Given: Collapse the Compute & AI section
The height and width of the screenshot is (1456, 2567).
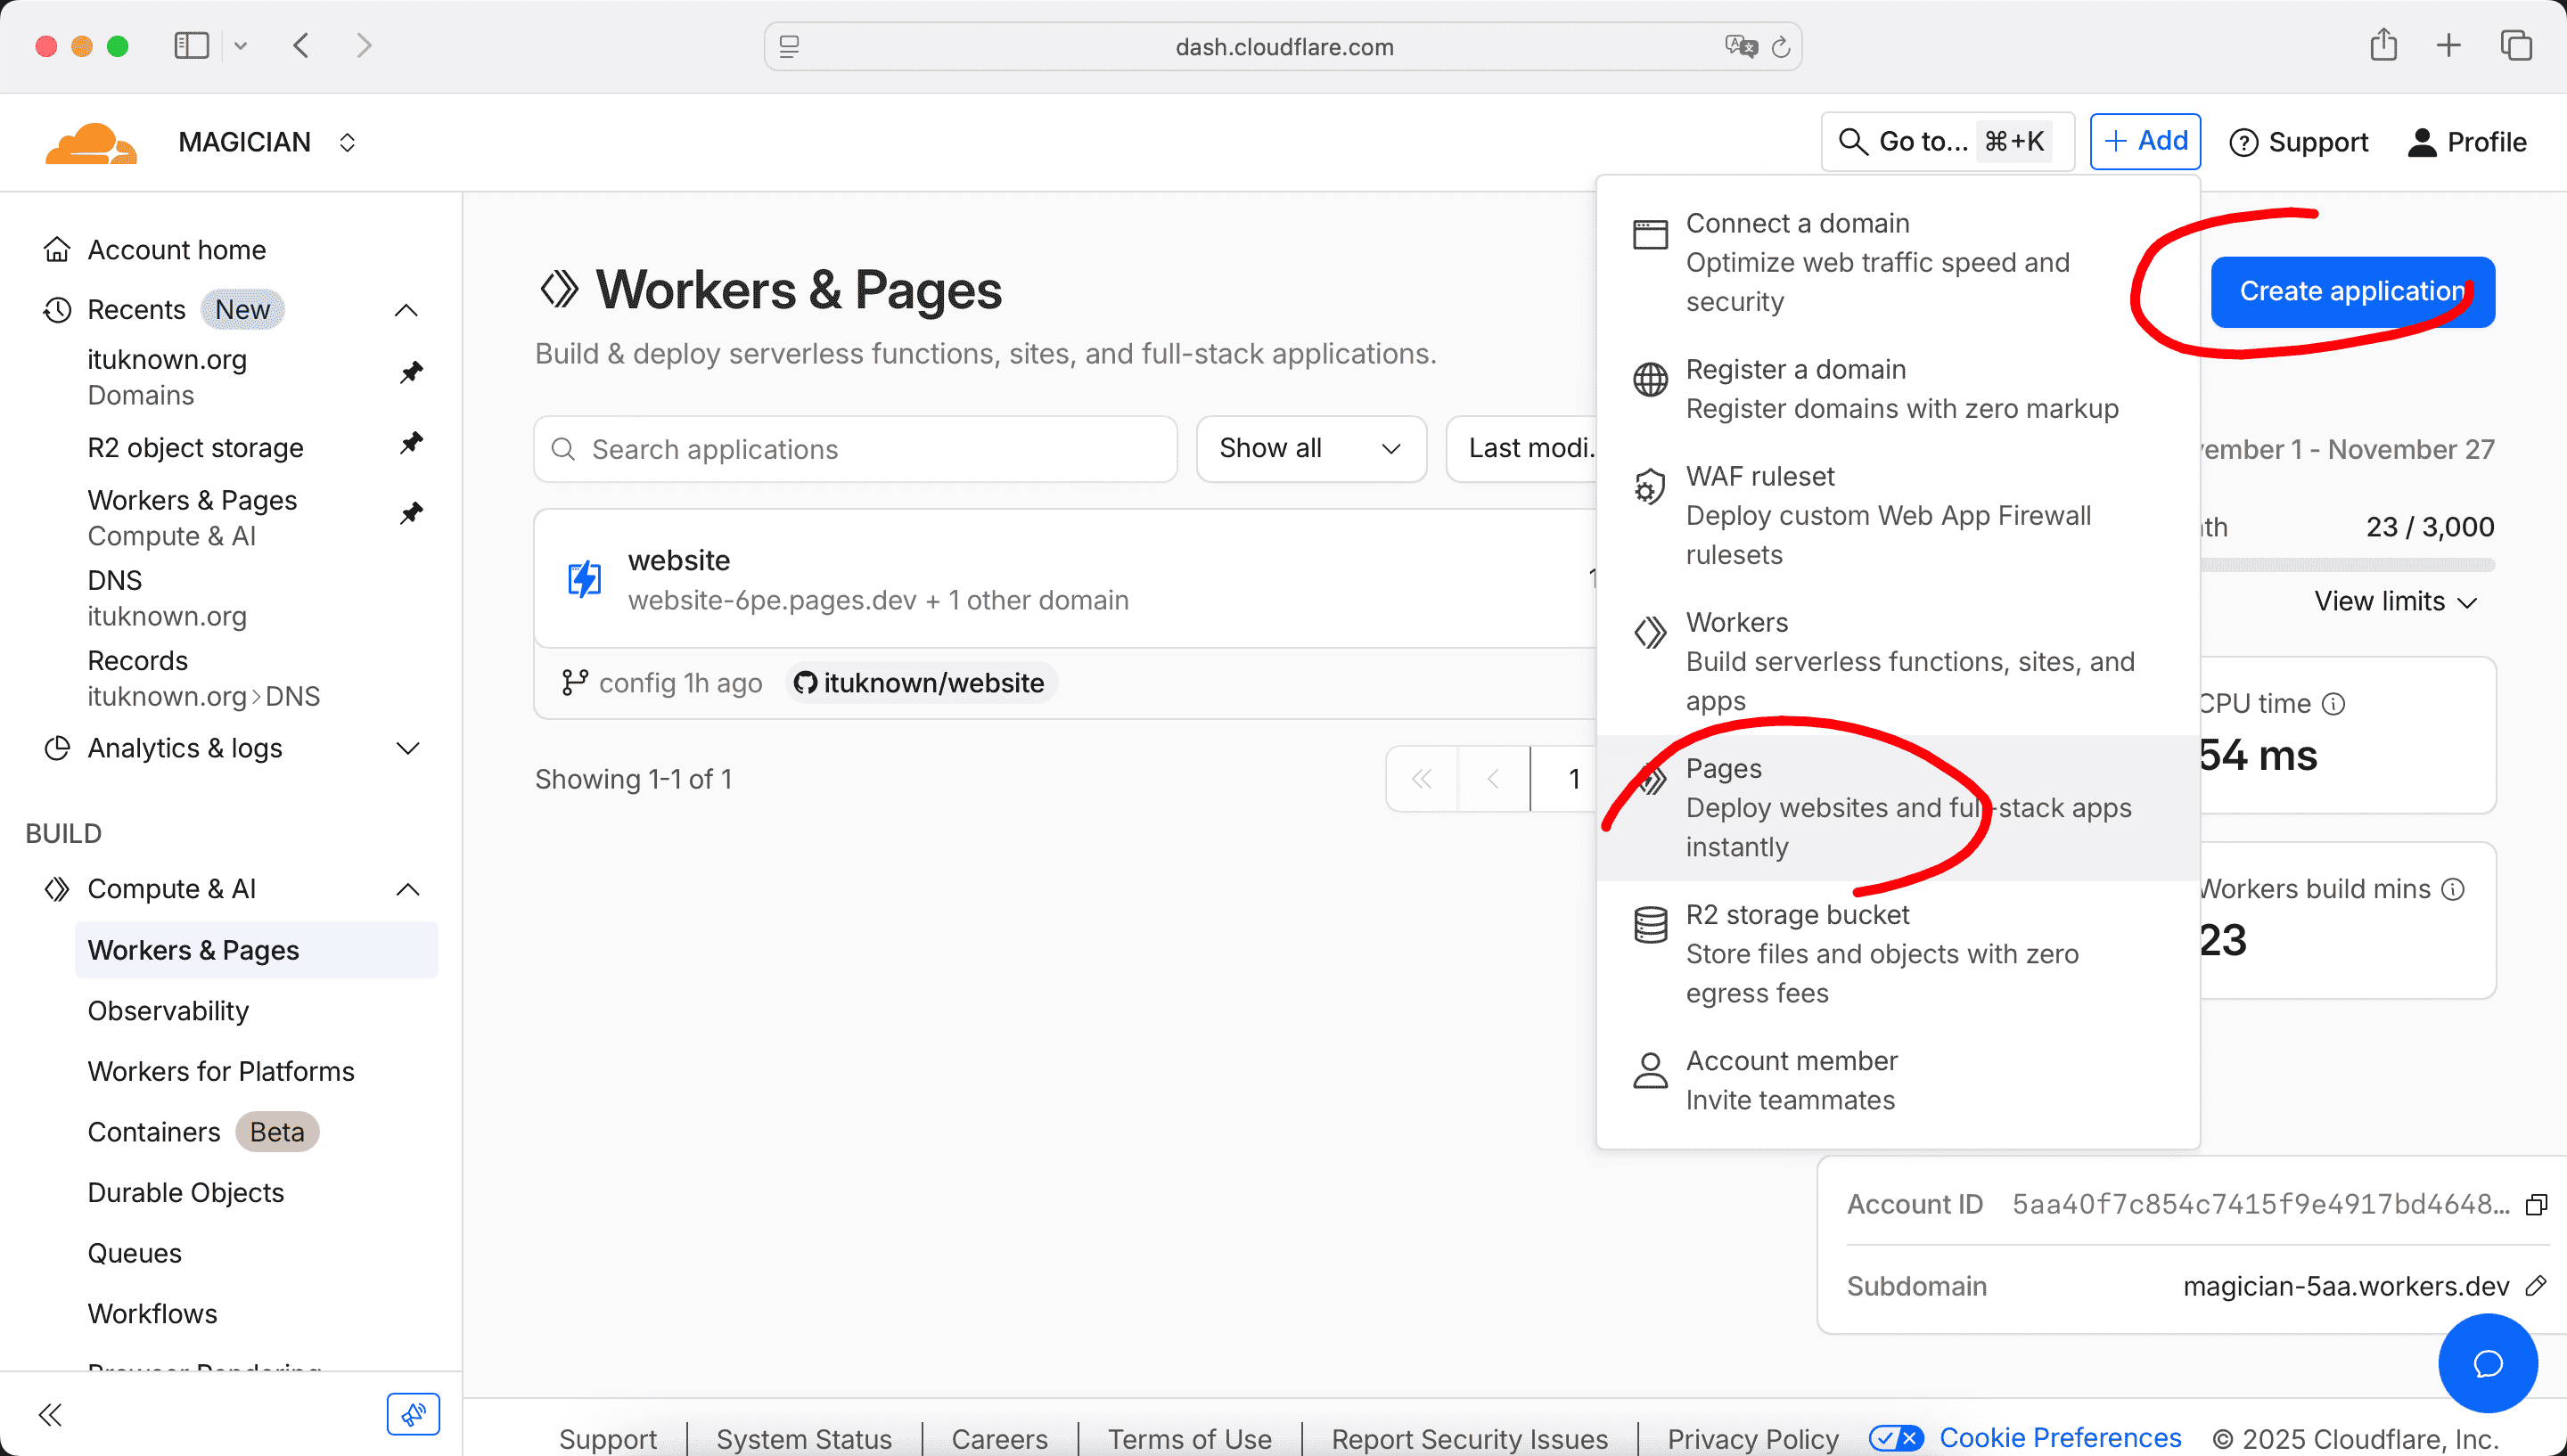Looking at the screenshot, I should coord(407,888).
